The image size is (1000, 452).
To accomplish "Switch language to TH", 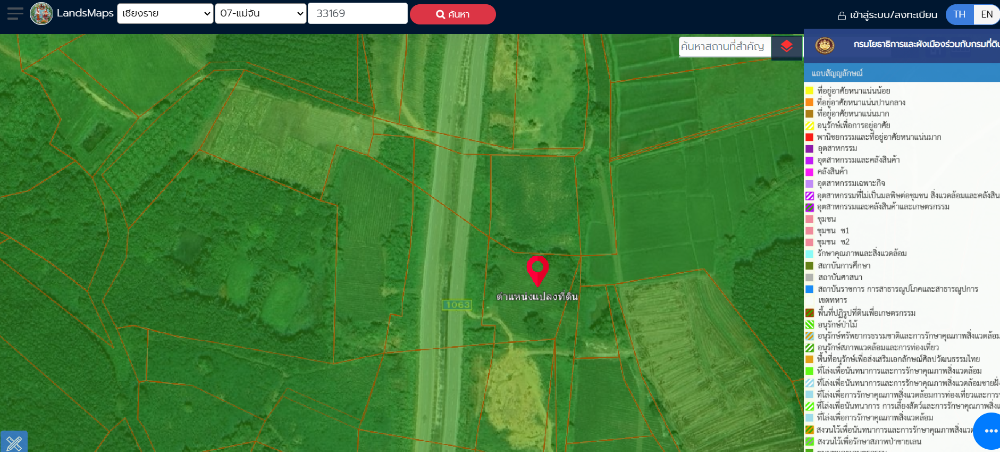I will click(959, 15).
